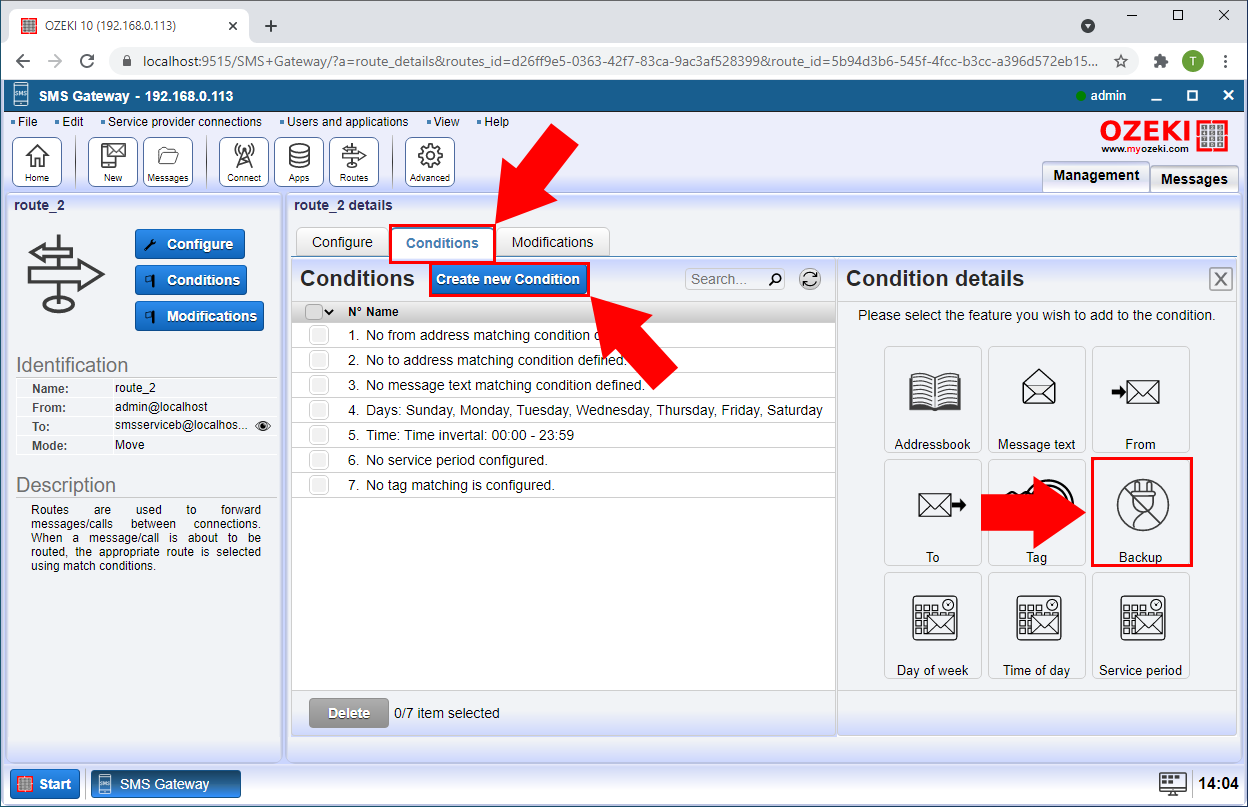Select the Days Sunday through Saturday row
The width and height of the screenshot is (1248, 807).
[563, 410]
